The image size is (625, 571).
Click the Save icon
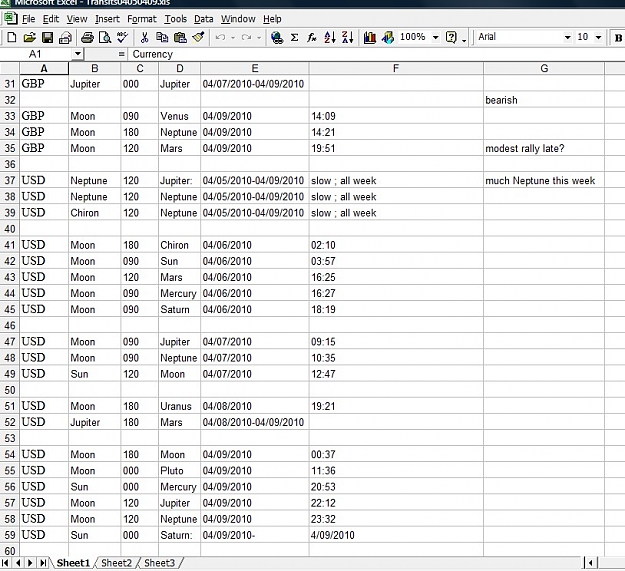pyautogui.click(x=47, y=37)
